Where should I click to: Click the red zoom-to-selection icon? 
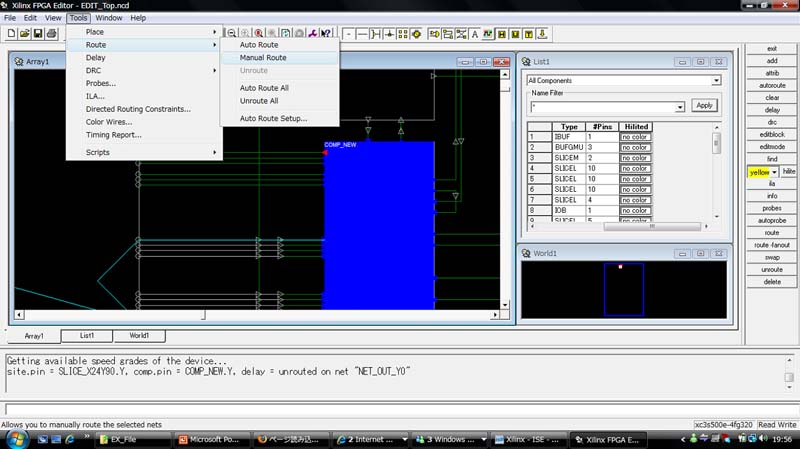[x=259, y=34]
